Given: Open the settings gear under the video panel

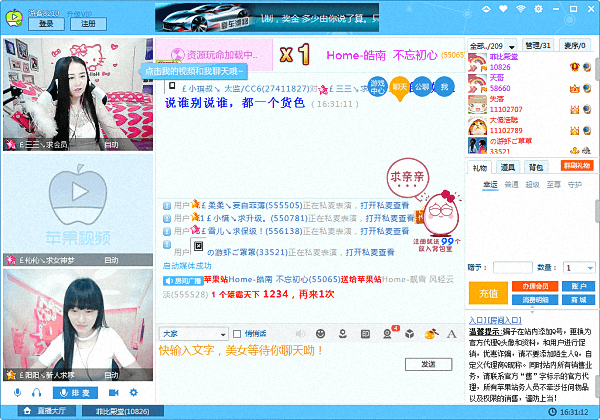Looking at the screenshot, I should pyautogui.click(x=134, y=393).
